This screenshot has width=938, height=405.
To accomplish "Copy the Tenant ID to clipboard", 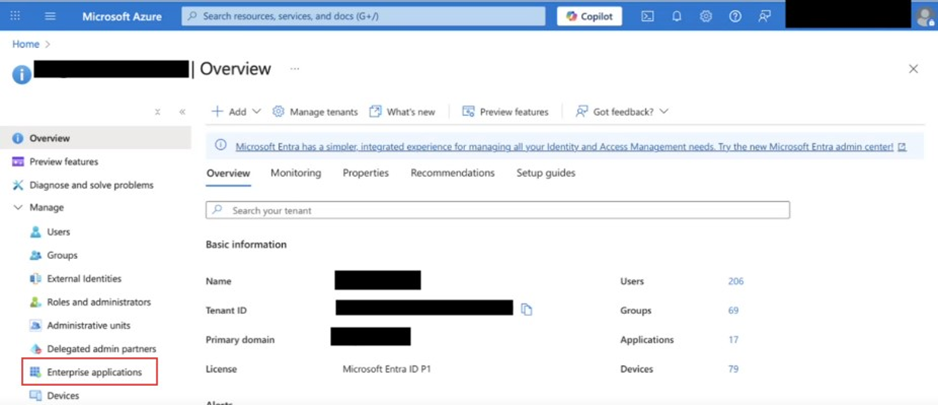I will pos(526,310).
